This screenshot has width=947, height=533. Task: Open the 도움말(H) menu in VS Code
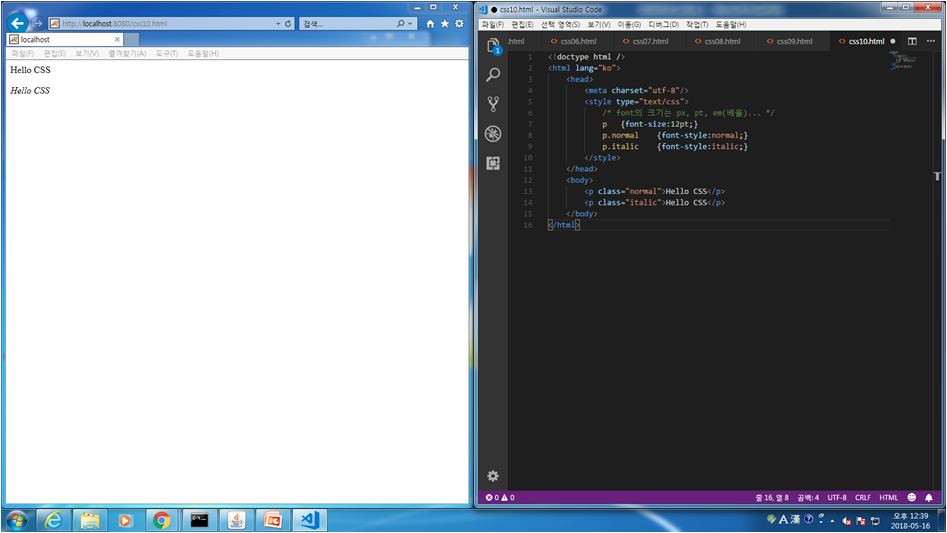pos(731,25)
